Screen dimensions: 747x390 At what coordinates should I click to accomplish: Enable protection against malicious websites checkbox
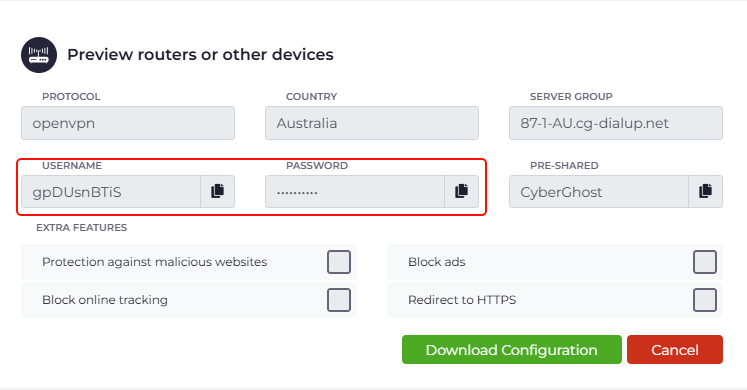339,262
